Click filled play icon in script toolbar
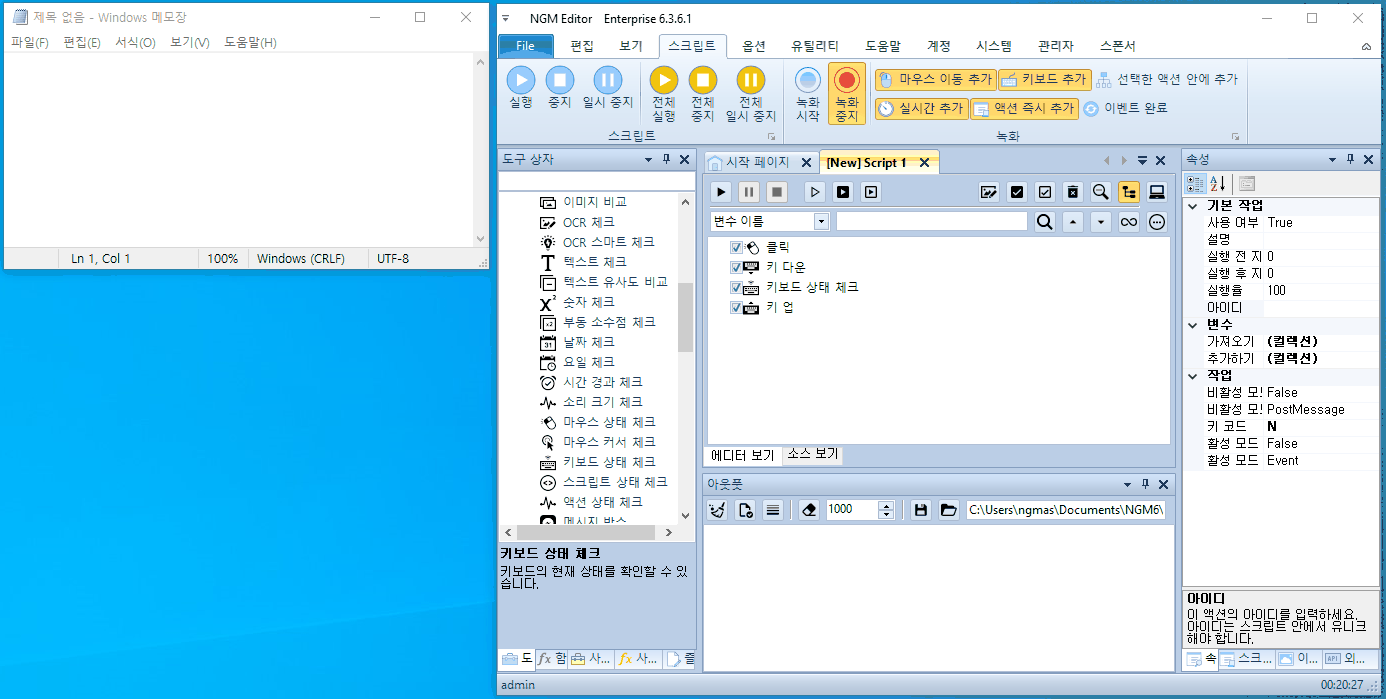Viewport: 1386px width, 699px height. pyautogui.click(x=721, y=192)
